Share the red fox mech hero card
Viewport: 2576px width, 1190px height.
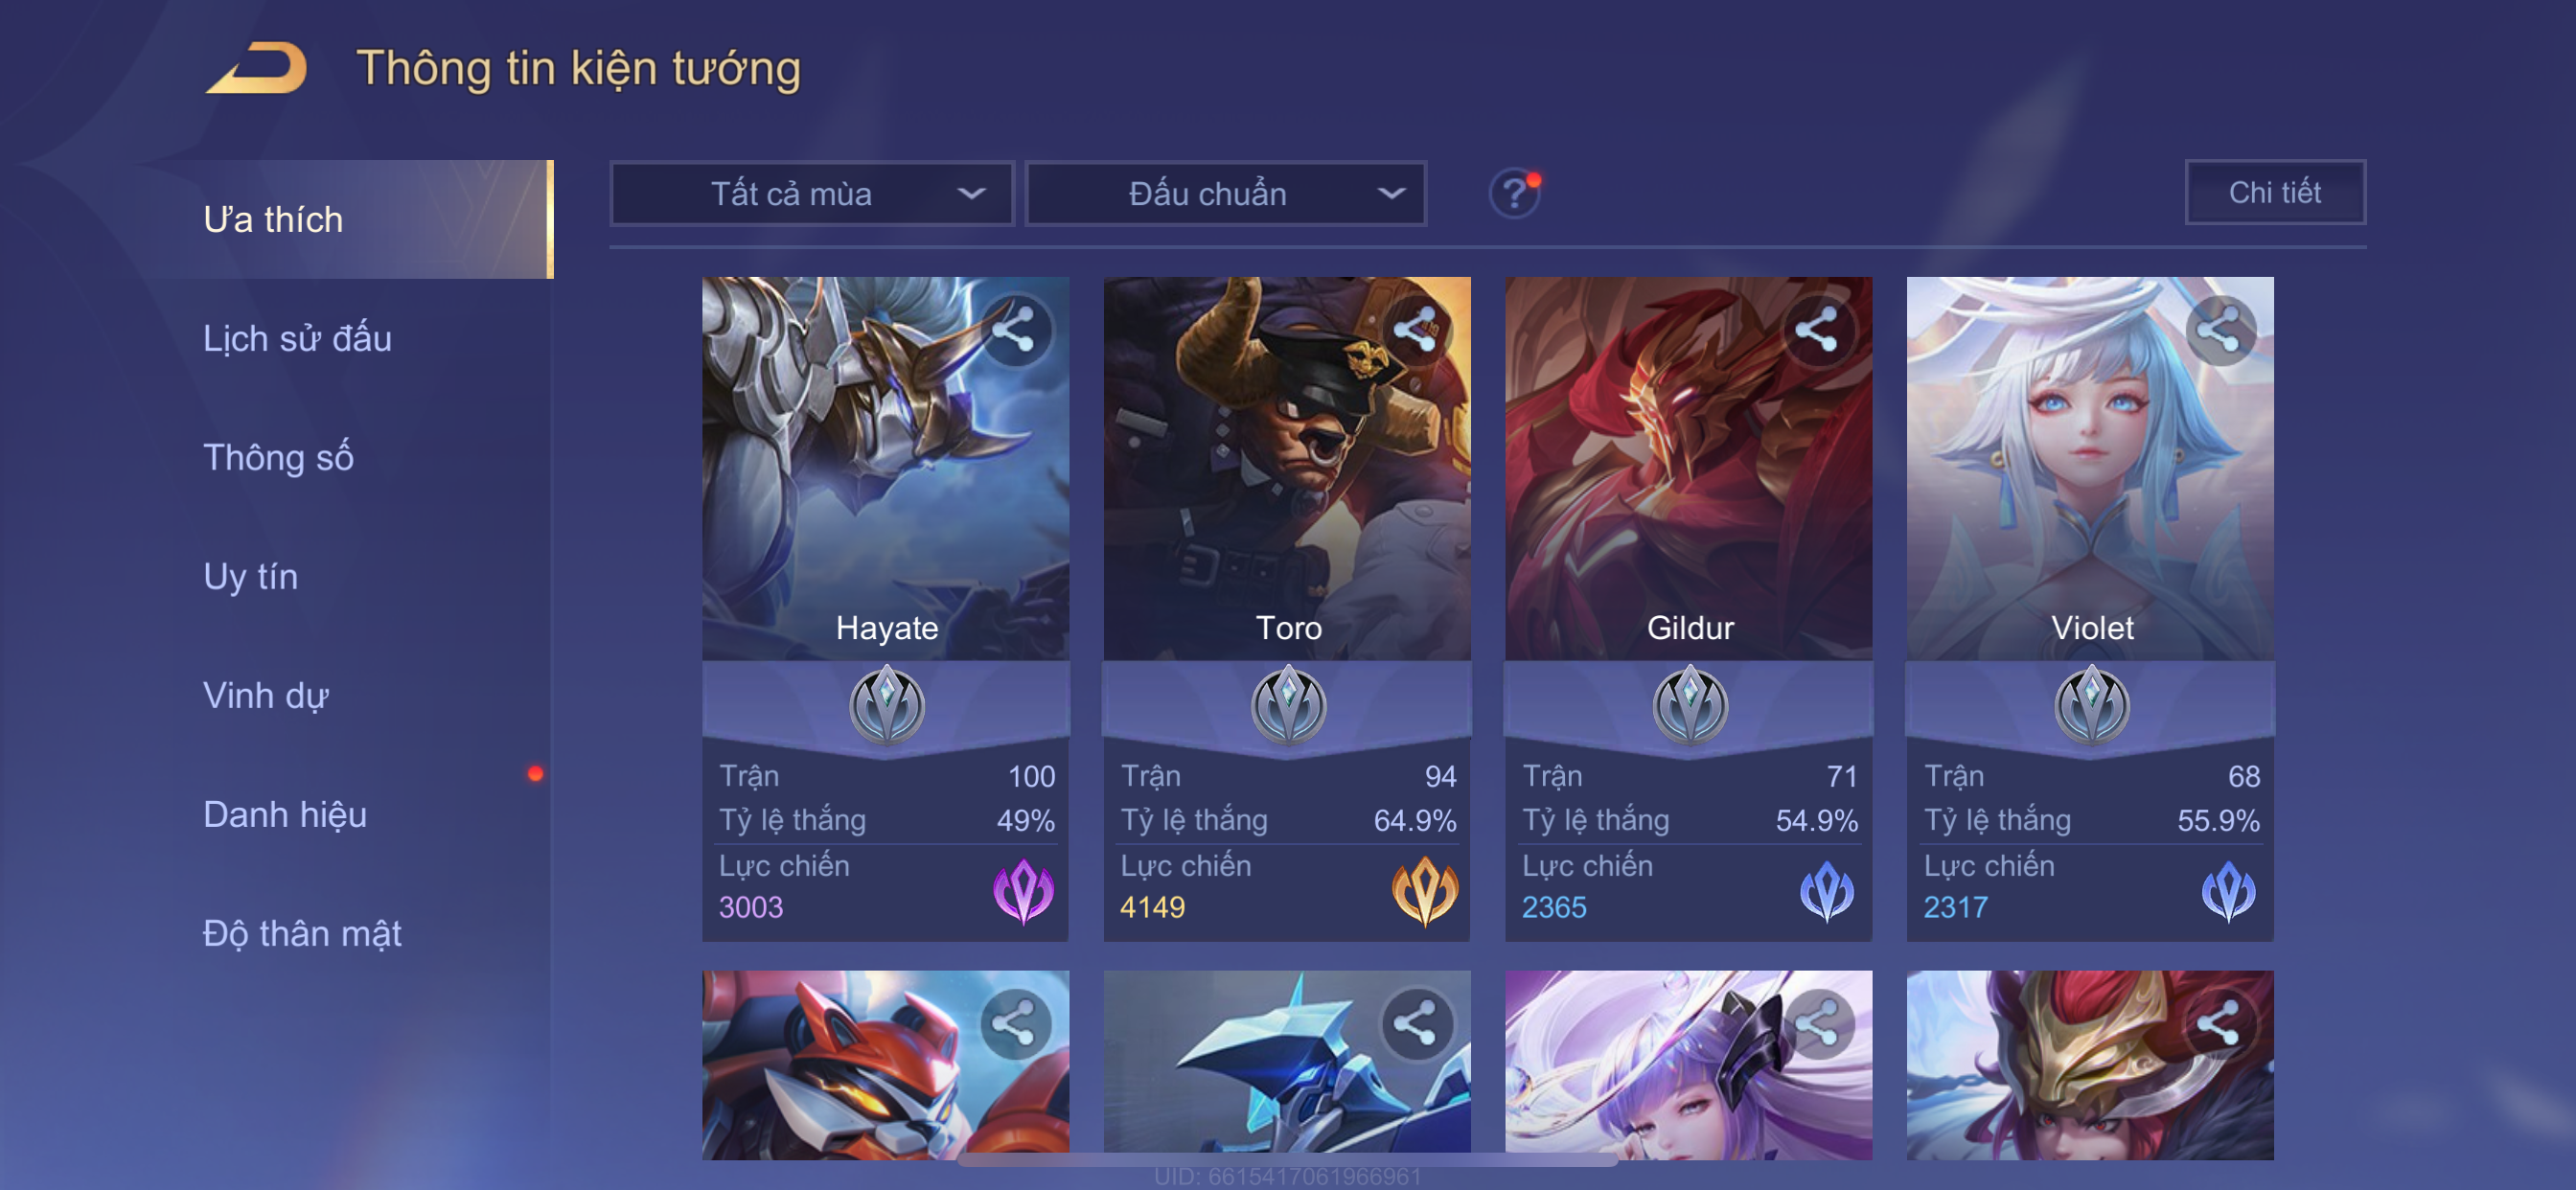pos(1013,1024)
